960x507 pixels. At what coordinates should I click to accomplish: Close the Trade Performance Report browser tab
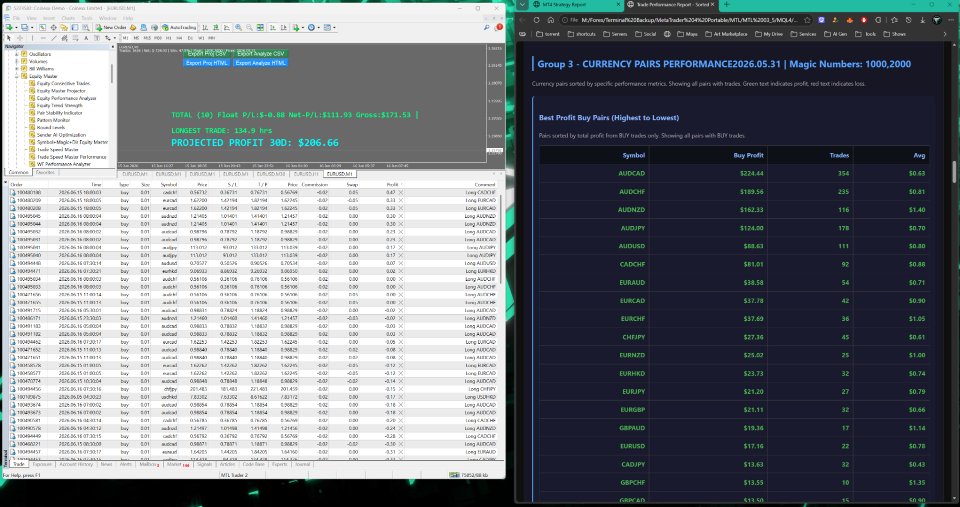713,4
